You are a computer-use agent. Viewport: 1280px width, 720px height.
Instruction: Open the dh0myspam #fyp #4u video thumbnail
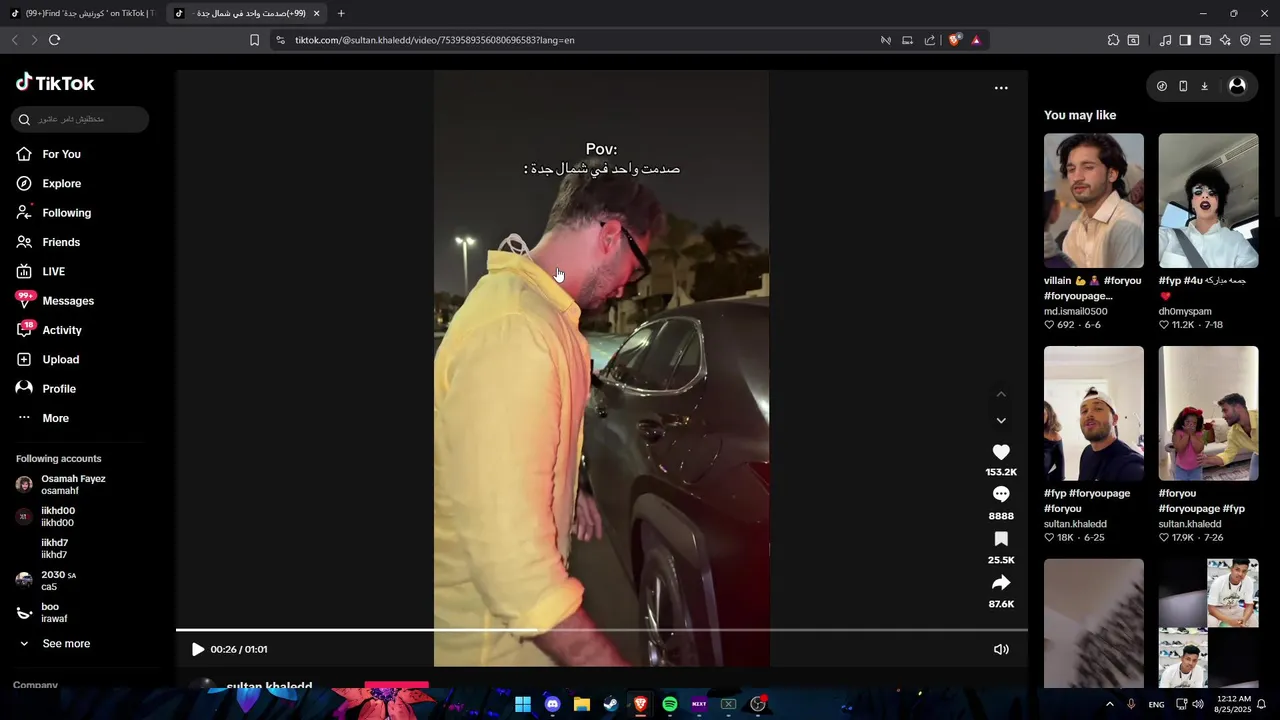(x=1208, y=201)
